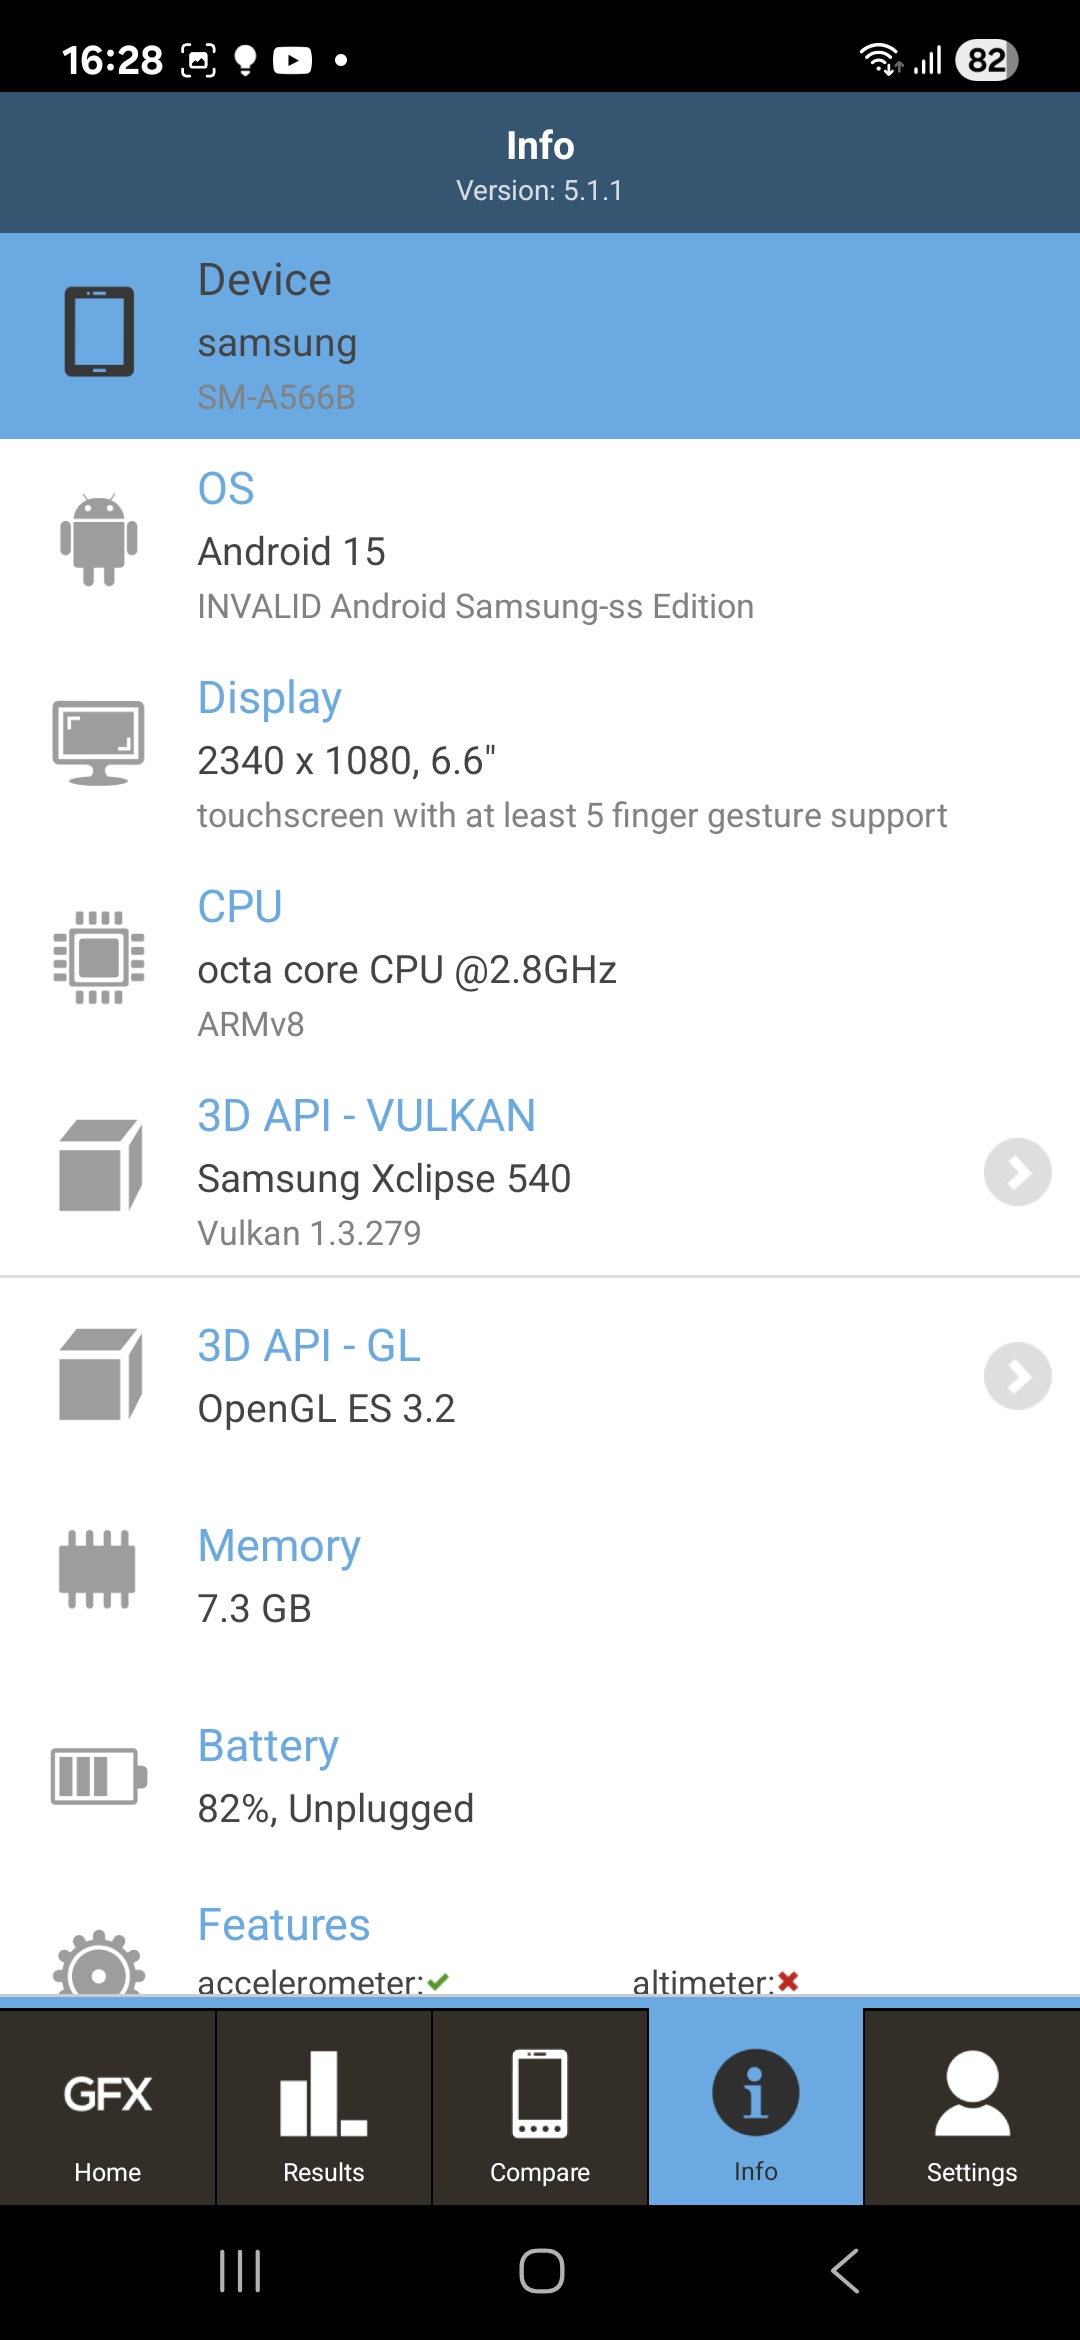Image resolution: width=1080 pixels, height=2340 pixels.
Task: Tap the 3D API Vulkan cube icon
Action: (x=100, y=1166)
